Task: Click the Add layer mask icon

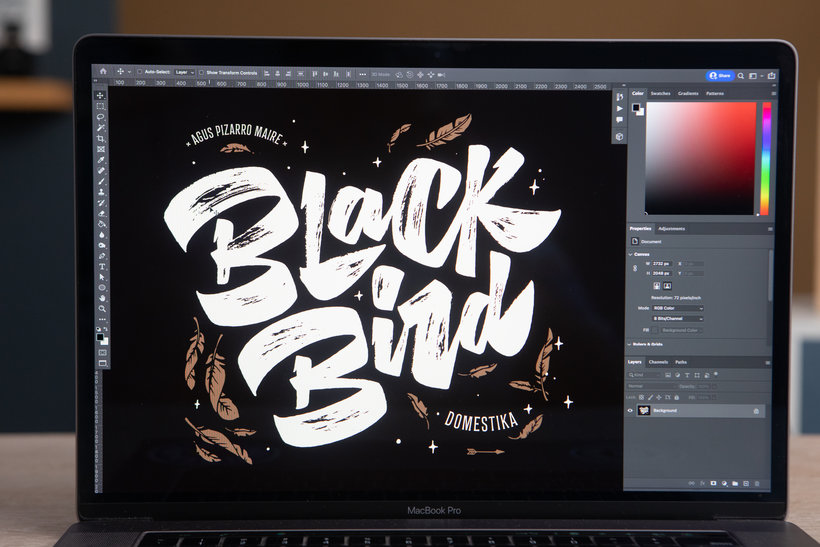Action: pyautogui.click(x=713, y=484)
